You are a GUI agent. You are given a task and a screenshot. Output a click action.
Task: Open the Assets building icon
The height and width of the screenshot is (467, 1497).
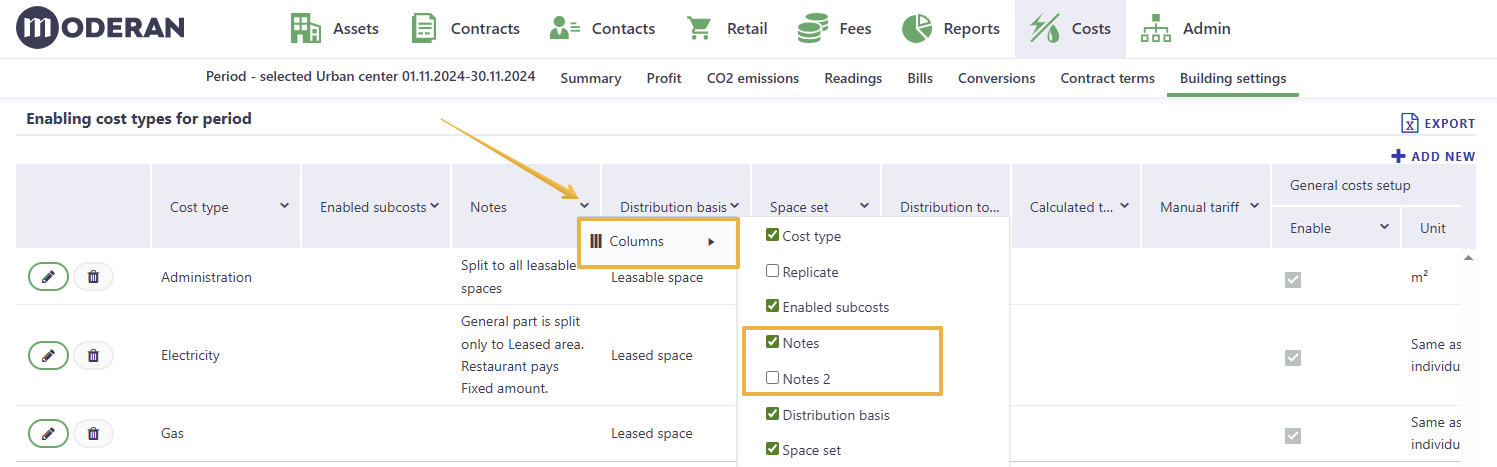click(x=305, y=28)
